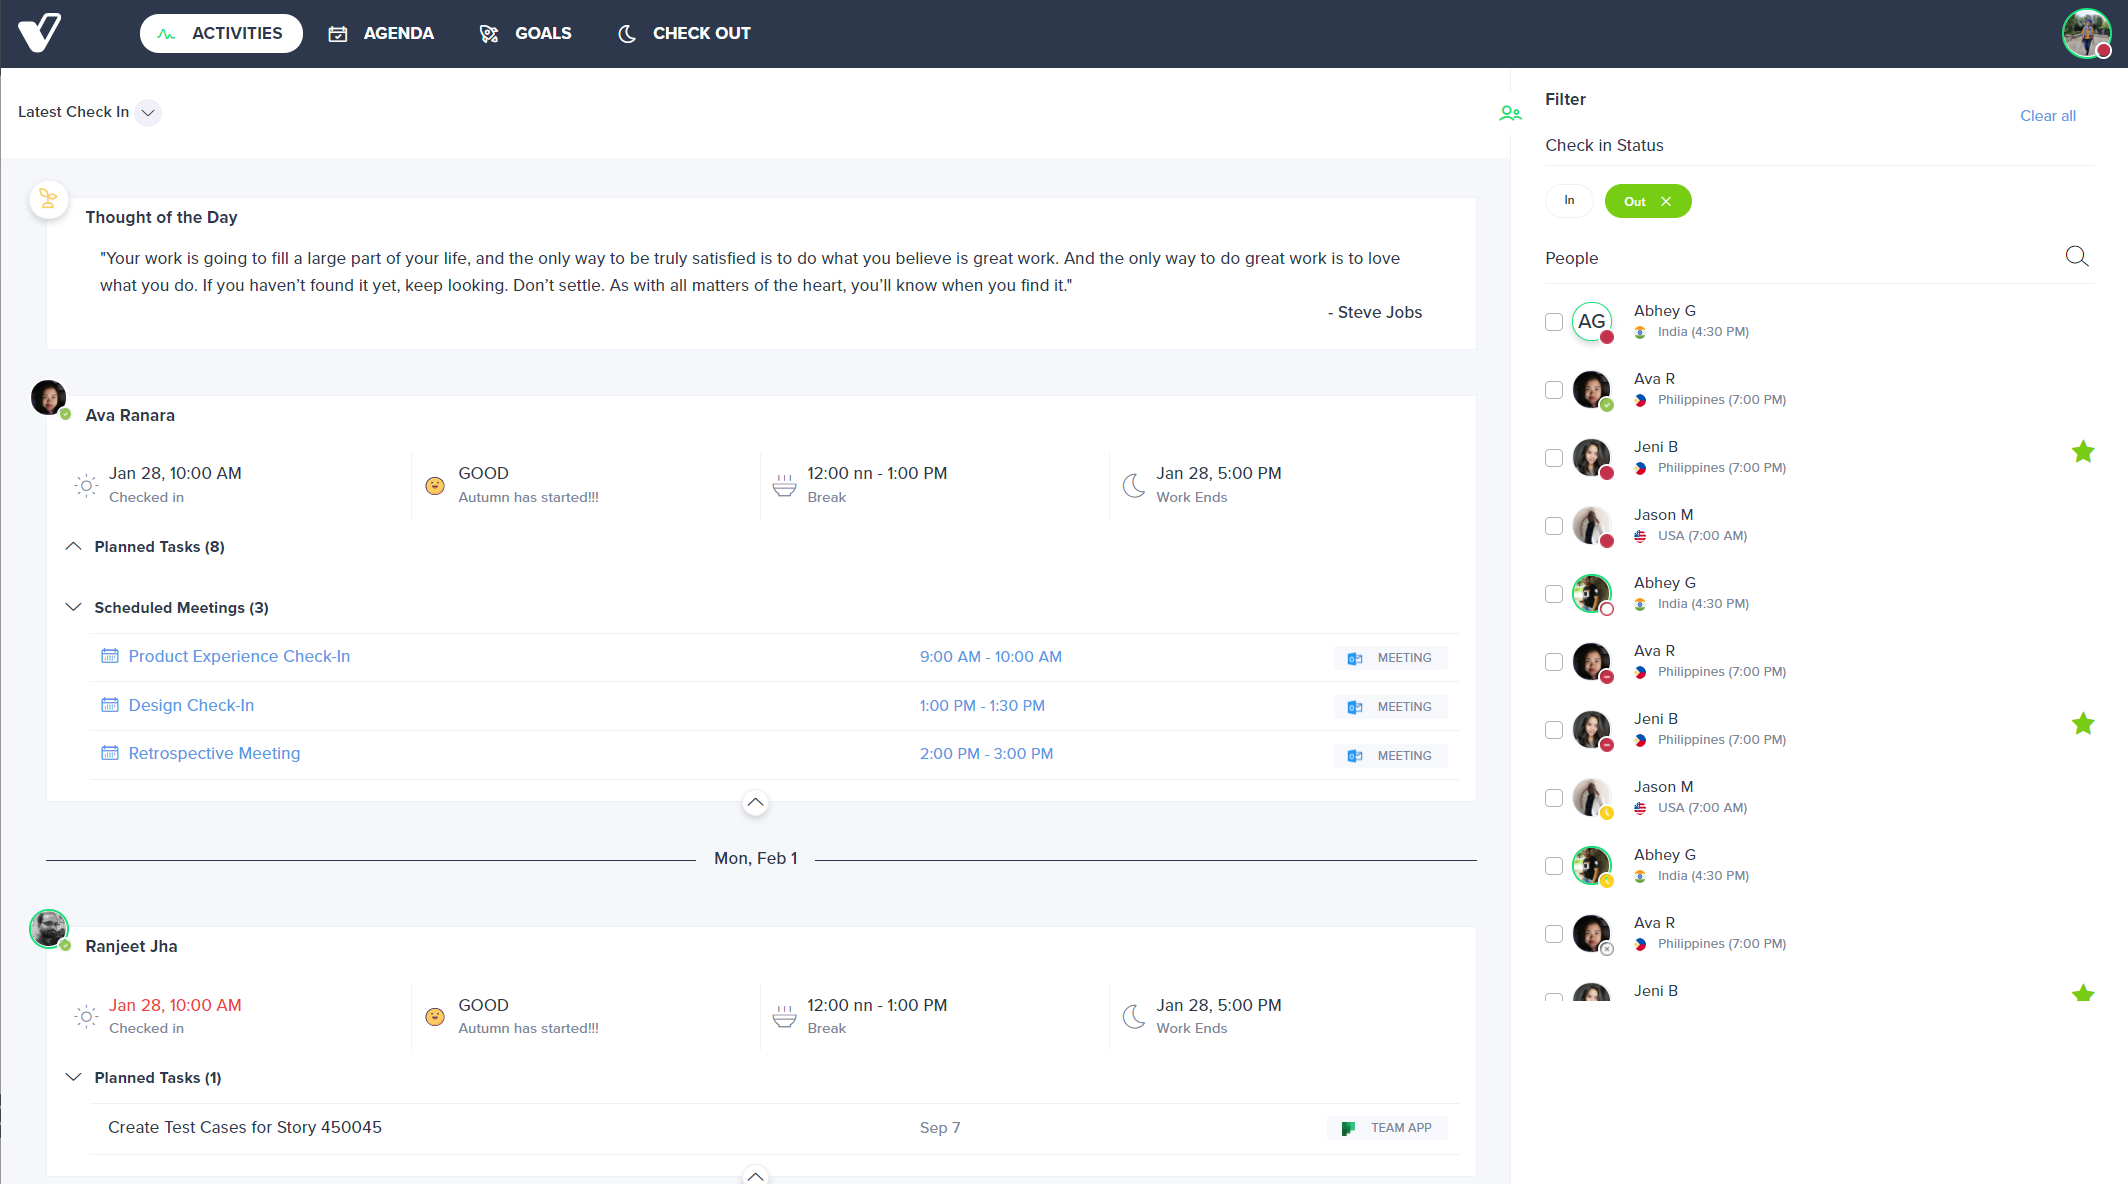The image size is (2128, 1184).
Task: Check the box for Abhey G with AG initials
Action: click(1554, 322)
